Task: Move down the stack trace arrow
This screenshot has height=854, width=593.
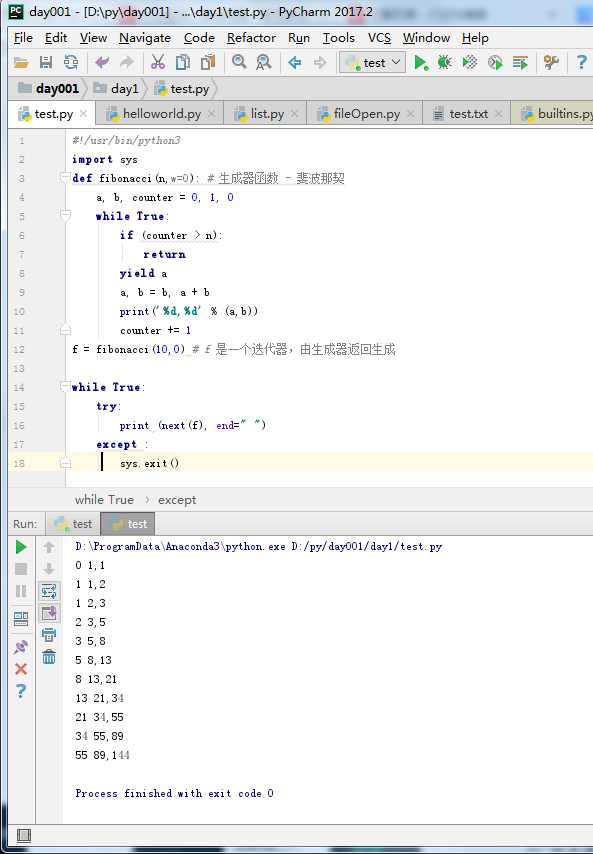Action: tap(48, 569)
